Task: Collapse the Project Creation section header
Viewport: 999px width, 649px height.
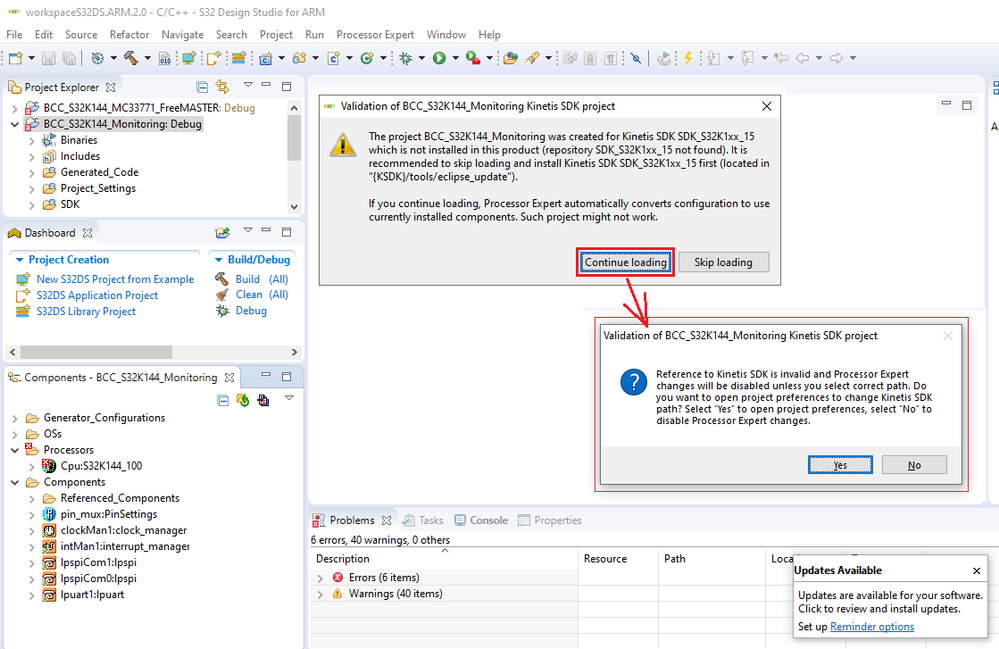Action: [20, 260]
